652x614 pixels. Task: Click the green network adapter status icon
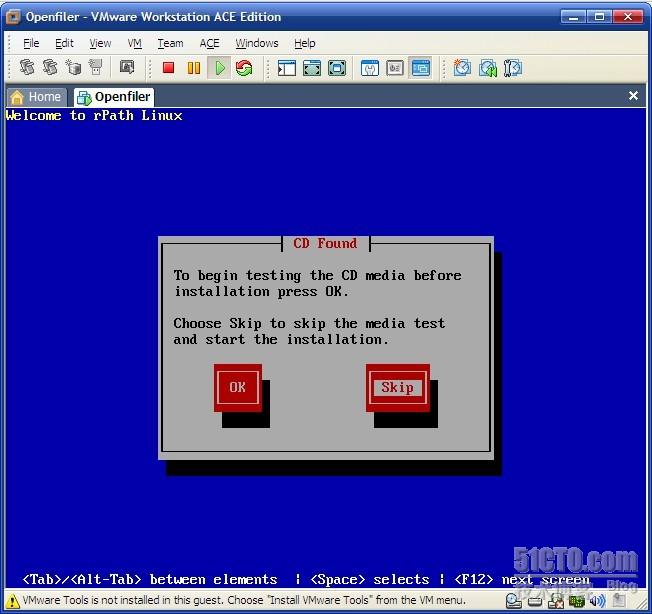pos(577,601)
